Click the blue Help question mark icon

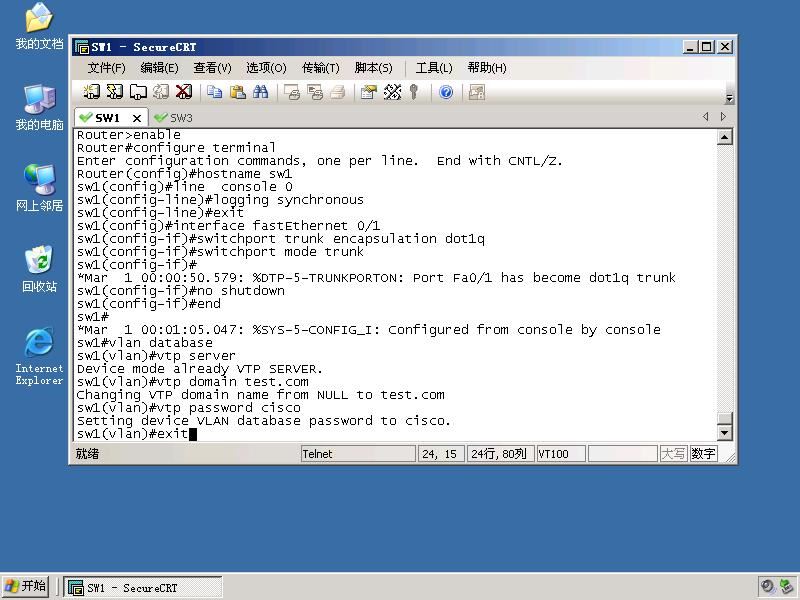coord(446,92)
